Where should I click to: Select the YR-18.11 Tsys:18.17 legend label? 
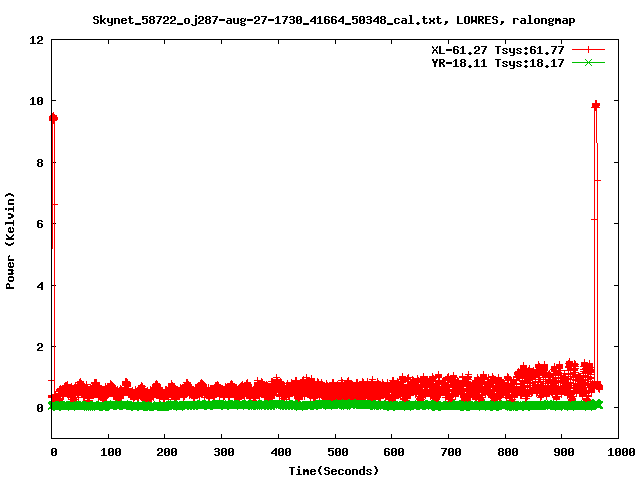pyautogui.click(x=498, y=63)
